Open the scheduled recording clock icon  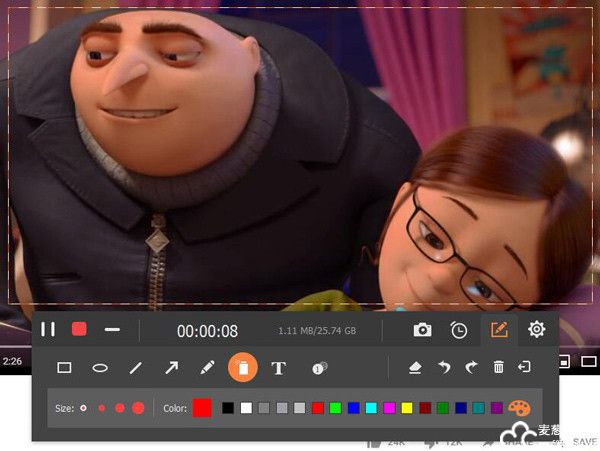point(459,329)
